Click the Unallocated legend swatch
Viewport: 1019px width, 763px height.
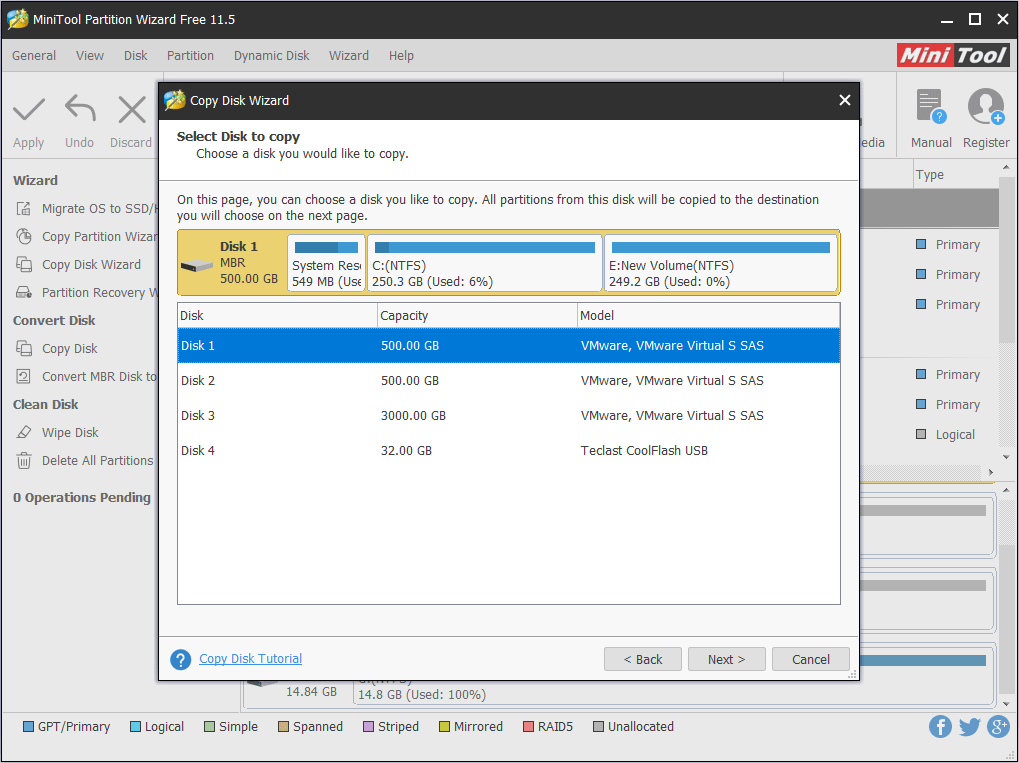point(599,727)
